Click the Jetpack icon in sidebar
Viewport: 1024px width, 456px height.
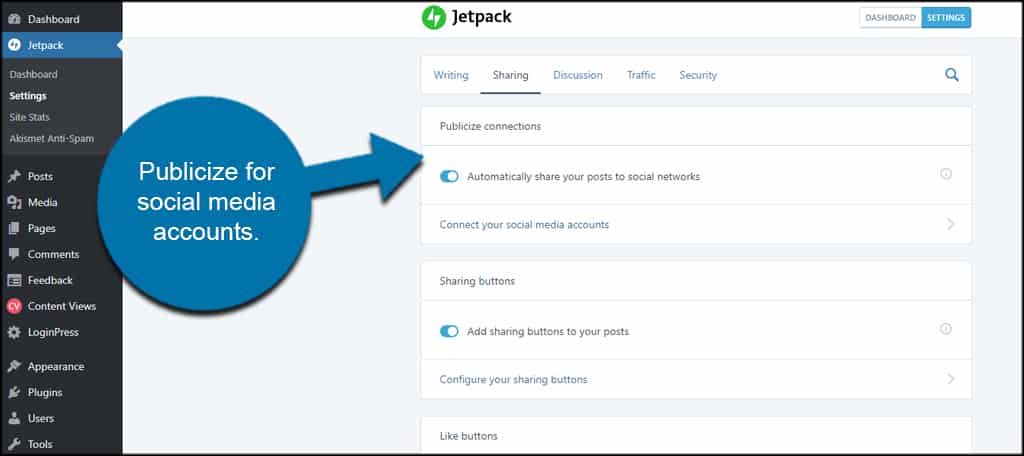14,46
